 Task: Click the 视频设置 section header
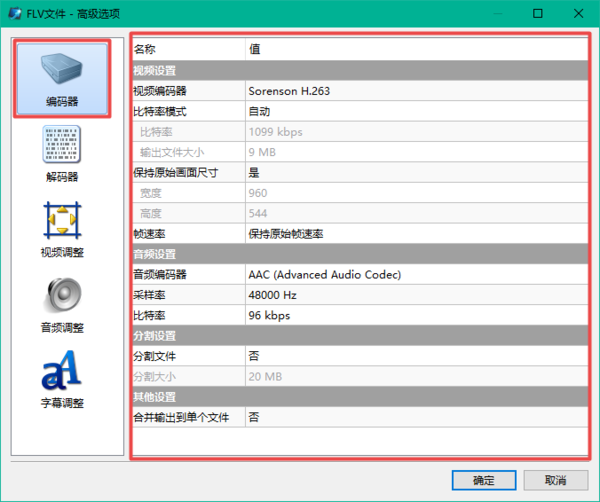[x=360, y=70]
